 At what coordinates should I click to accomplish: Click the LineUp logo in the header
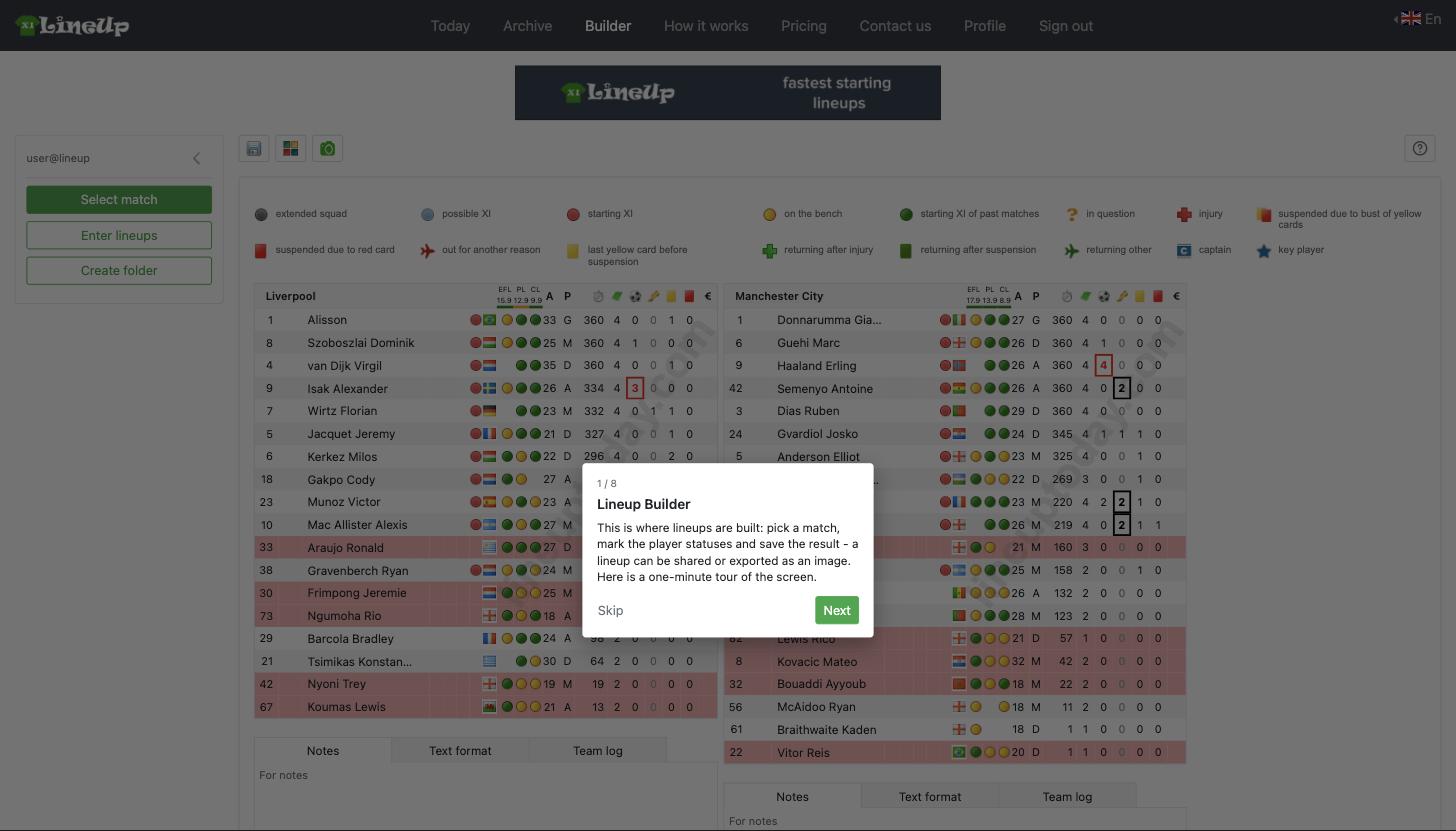(72, 25)
